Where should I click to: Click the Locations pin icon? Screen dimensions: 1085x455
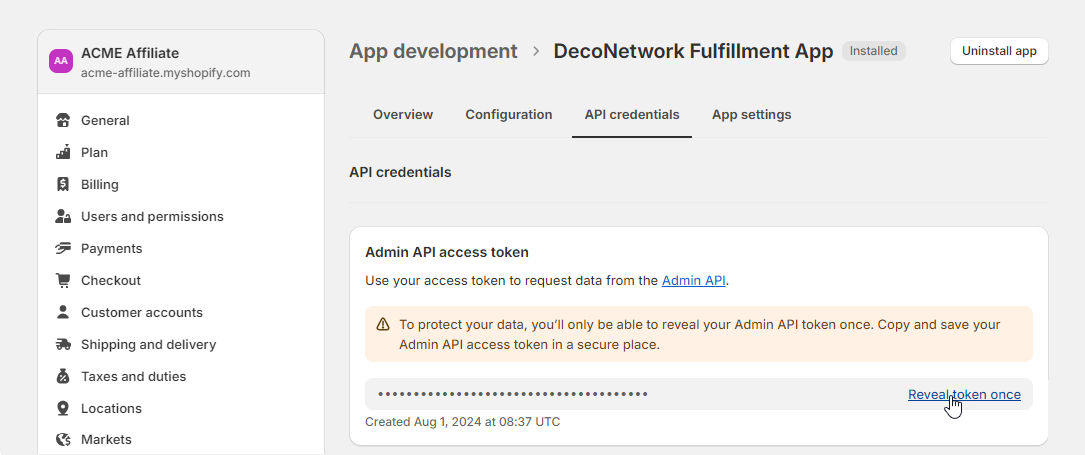click(x=64, y=409)
